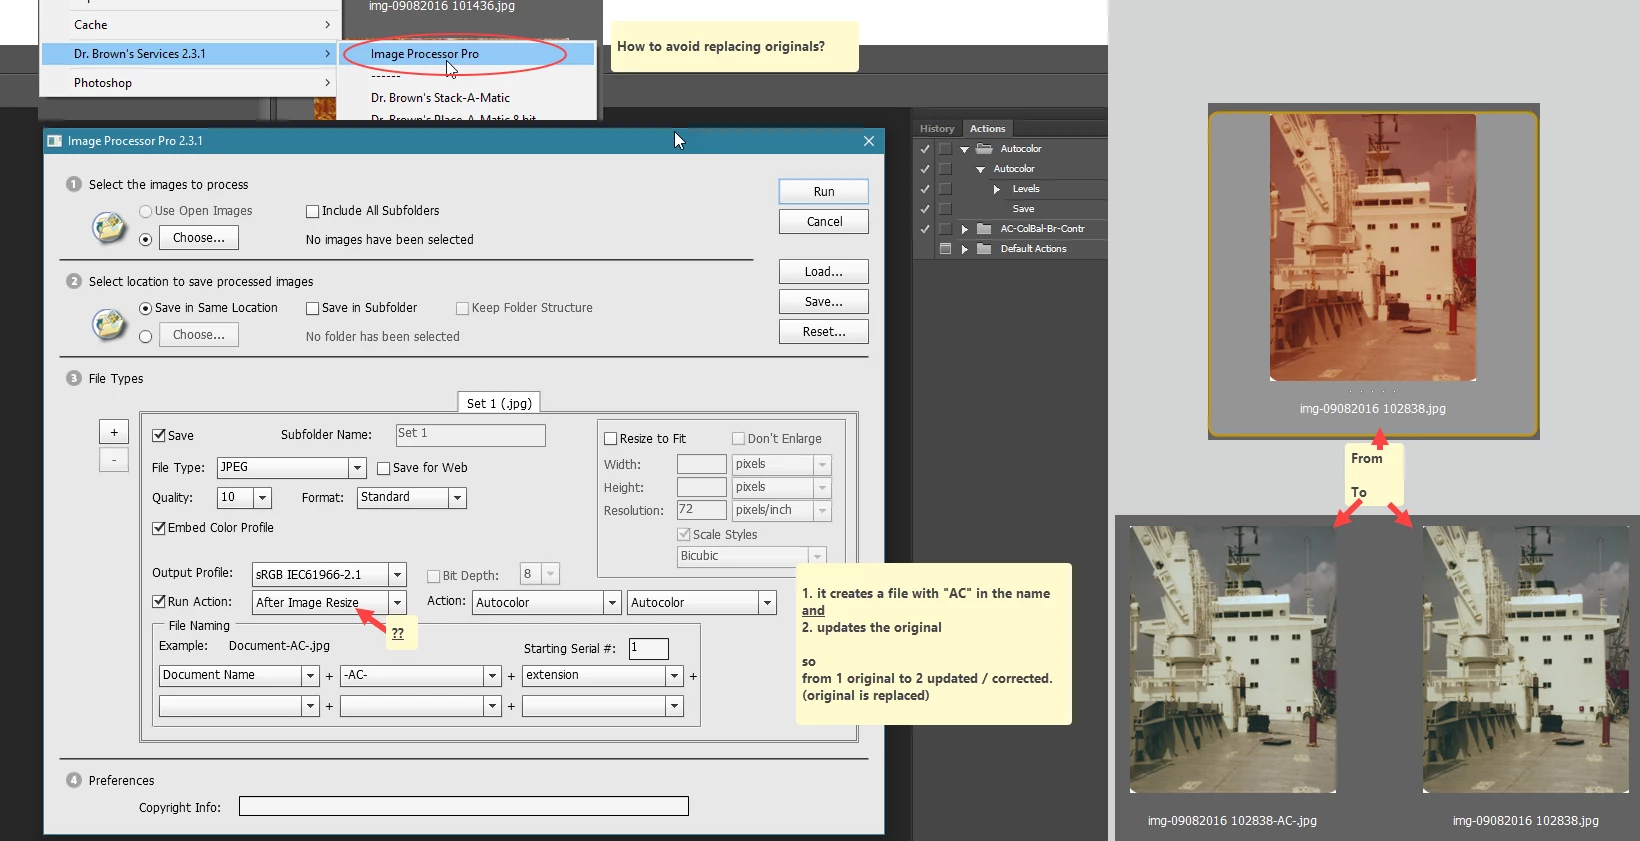Click the folder icon under Select the images to process
This screenshot has width=1640, height=841.
pos(109,228)
